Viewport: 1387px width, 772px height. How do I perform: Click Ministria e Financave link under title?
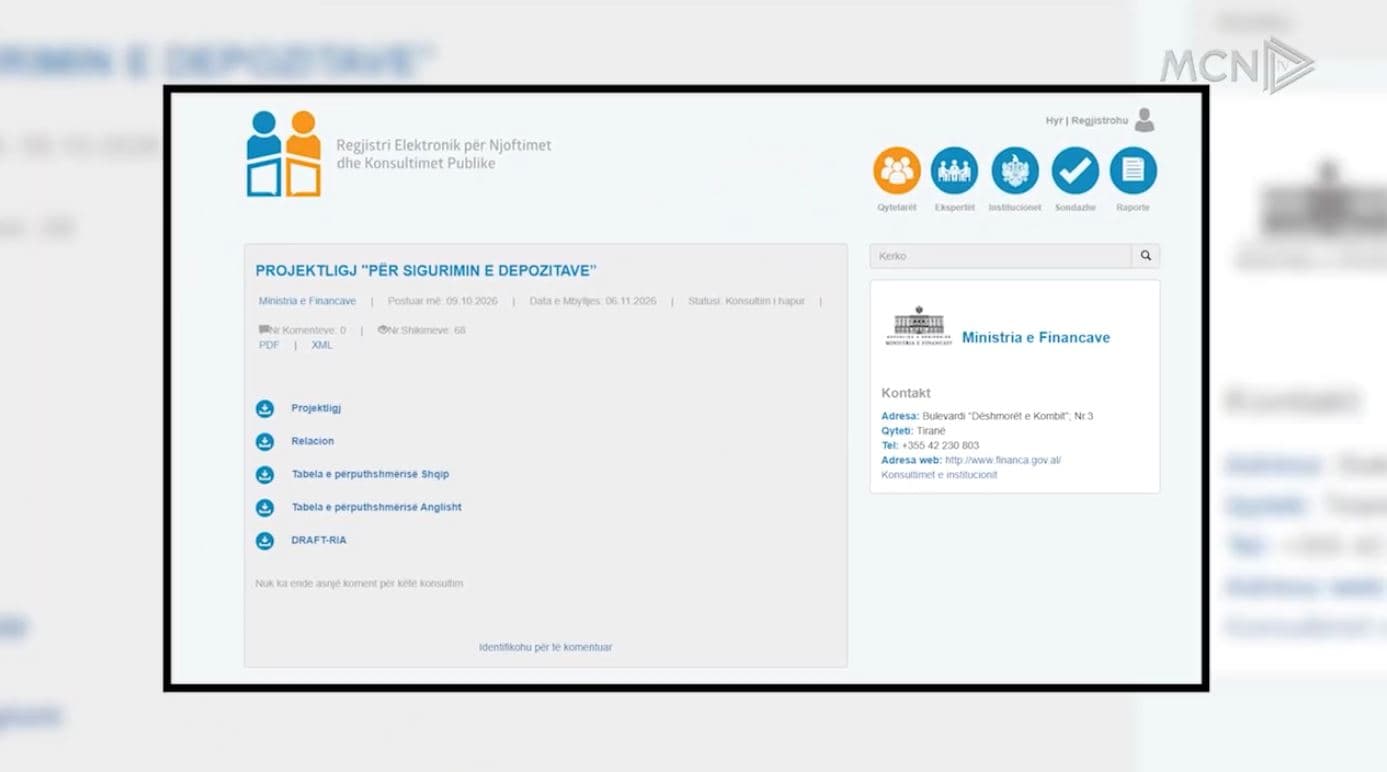tap(307, 301)
